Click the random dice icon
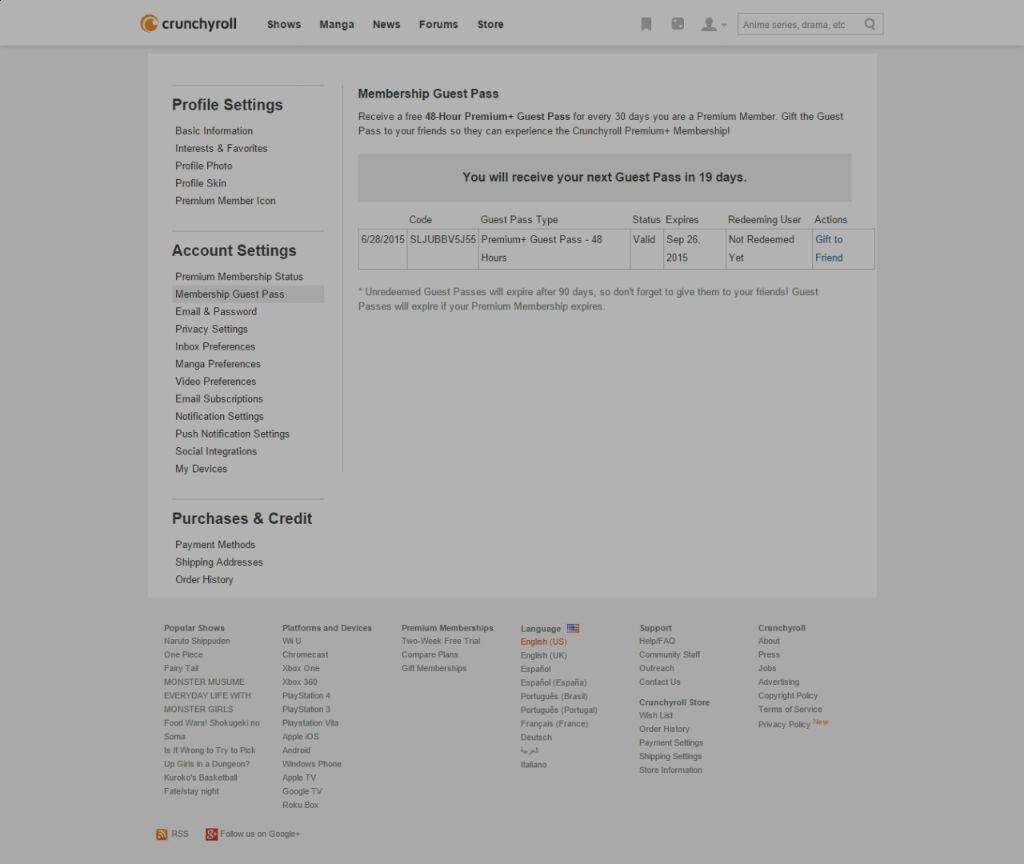The image size is (1024, 864). coord(678,24)
